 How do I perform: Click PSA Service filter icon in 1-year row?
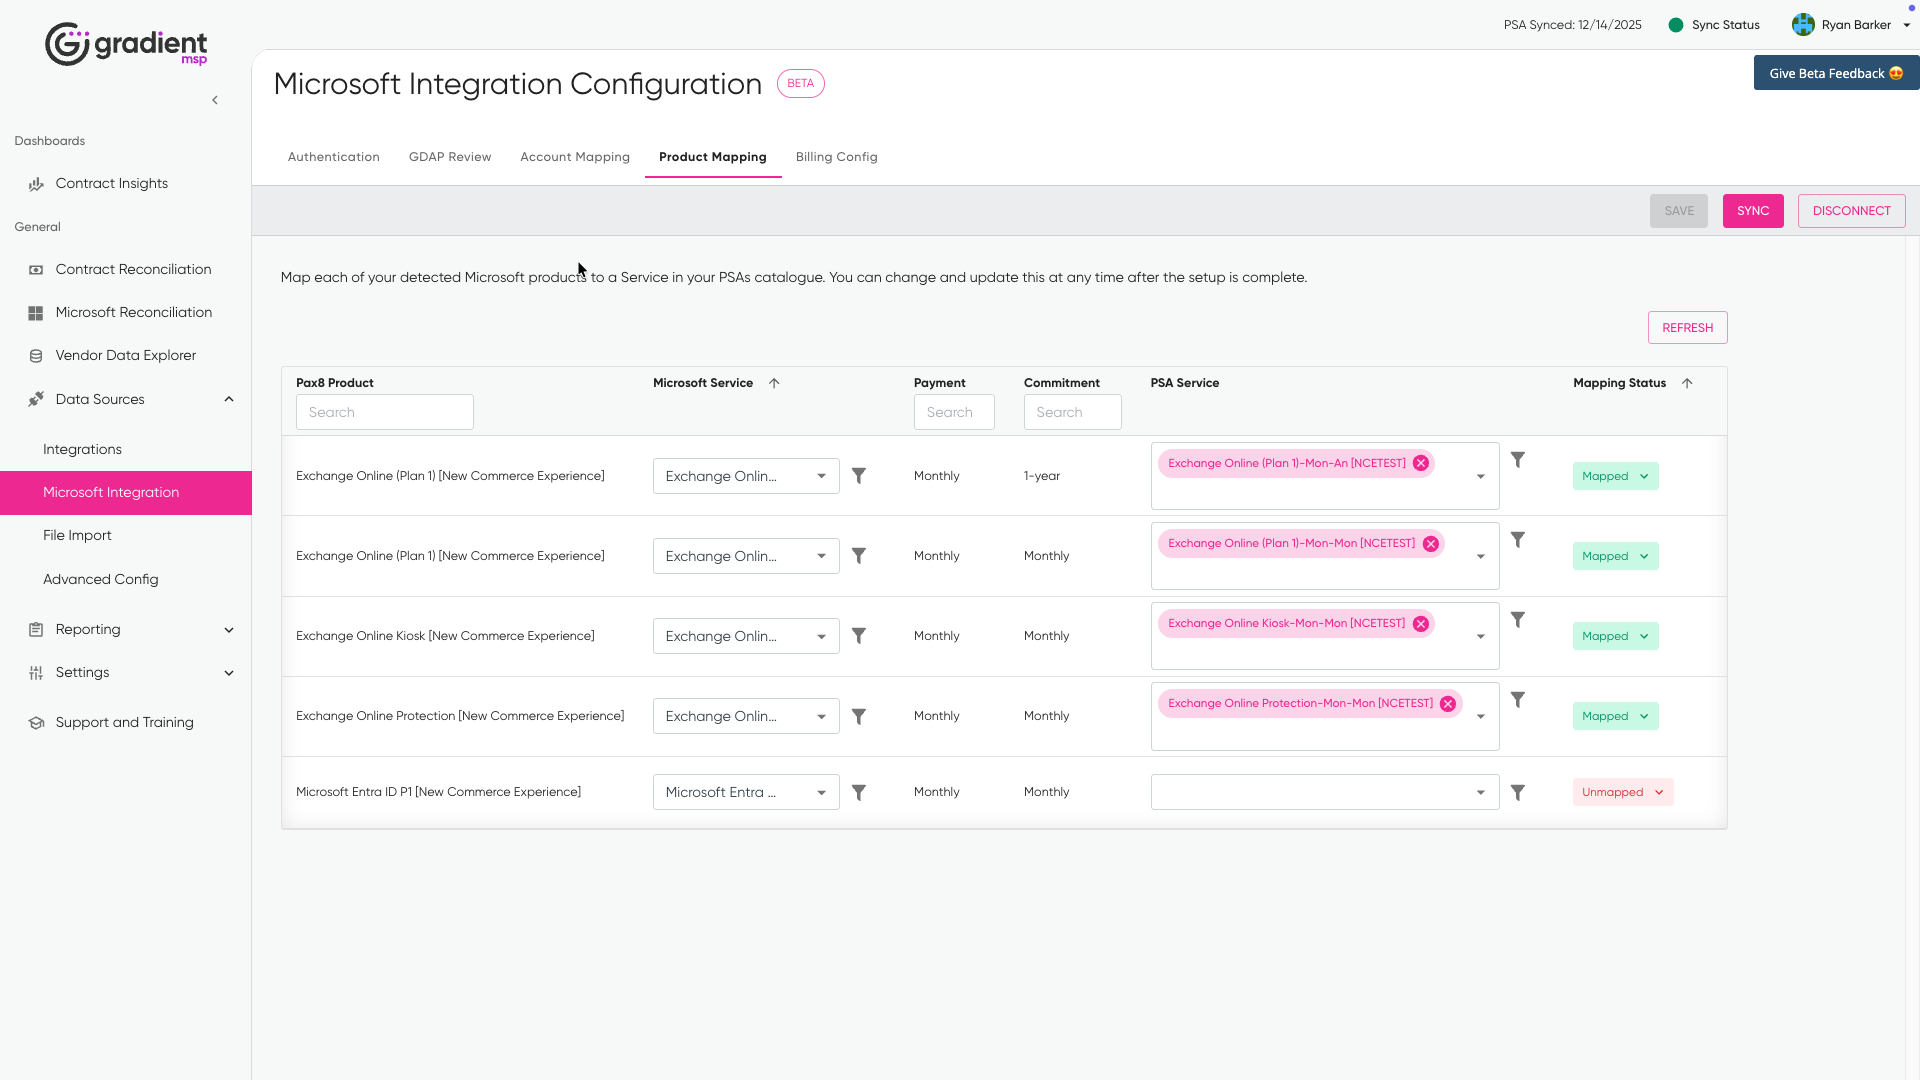point(1518,460)
